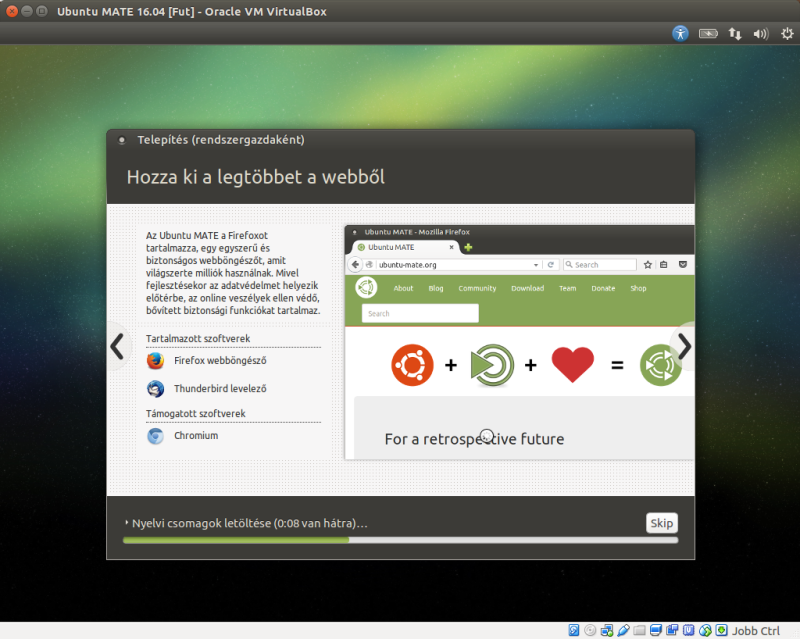
Task: Open the About menu item on the site
Action: [403, 288]
